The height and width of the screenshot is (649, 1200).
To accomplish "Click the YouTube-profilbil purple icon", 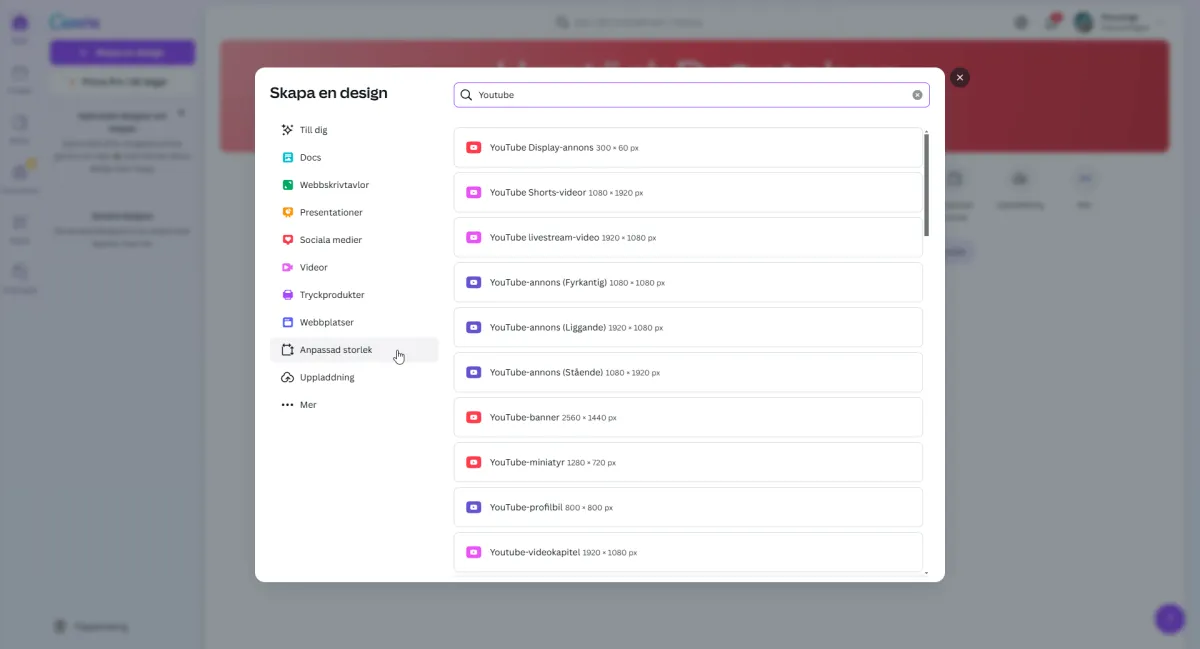I will [x=474, y=507].
